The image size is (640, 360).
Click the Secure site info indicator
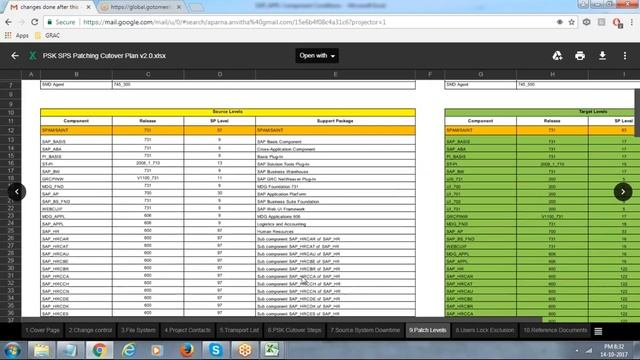pos(61,22)
